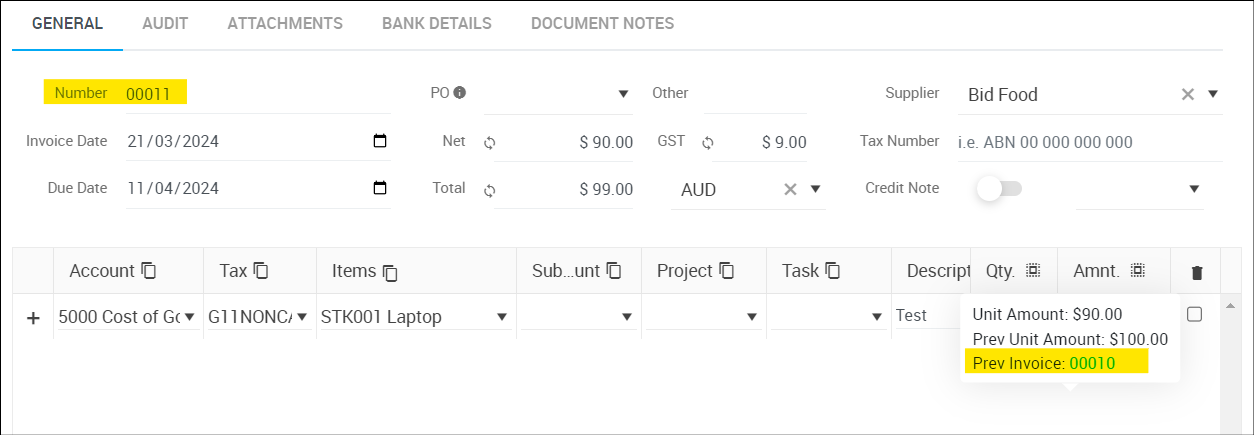Open previous invoice 00010 link
Image resolution: width=1254 pixels, height=435 pixels.
pyautogui.click(x=1092, y=363)
